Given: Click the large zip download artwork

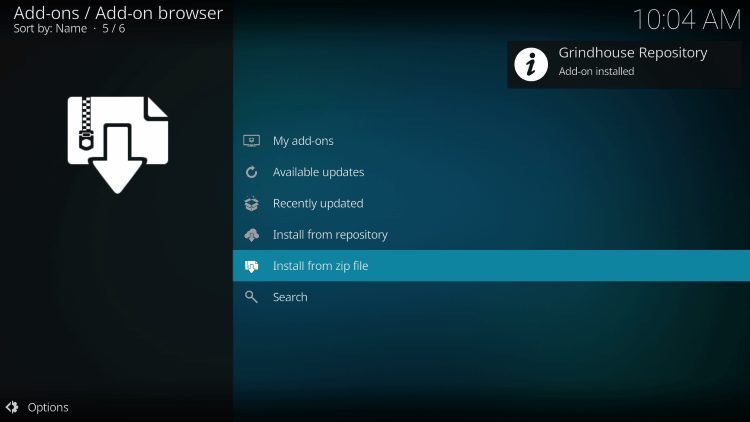Looking at the screenshot, I should (118, 145).
